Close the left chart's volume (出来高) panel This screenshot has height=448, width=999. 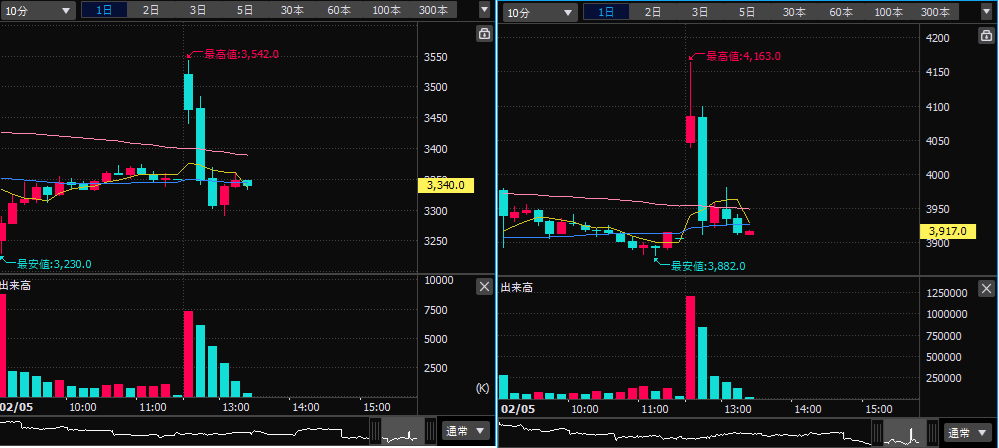[x=484, y=287]
